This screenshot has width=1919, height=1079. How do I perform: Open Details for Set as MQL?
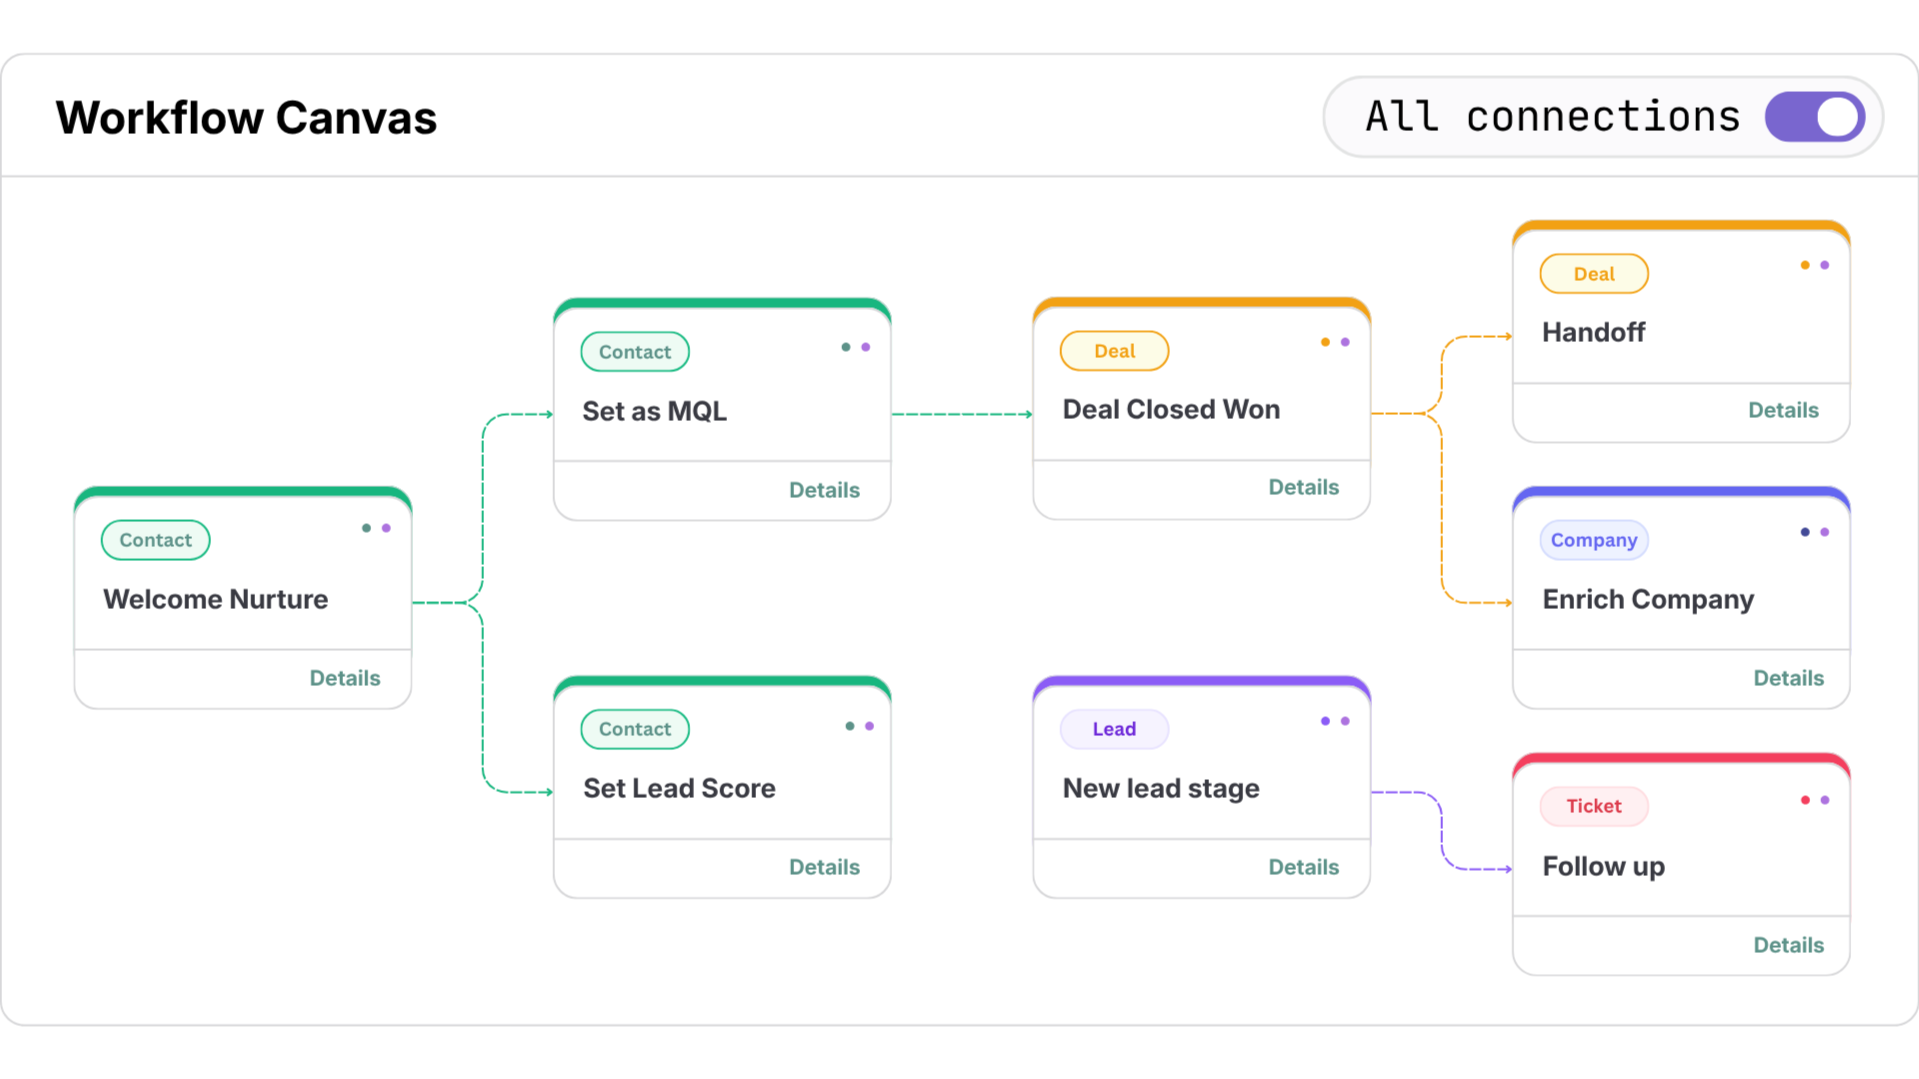pyautogui.click(x=824, y=490)
